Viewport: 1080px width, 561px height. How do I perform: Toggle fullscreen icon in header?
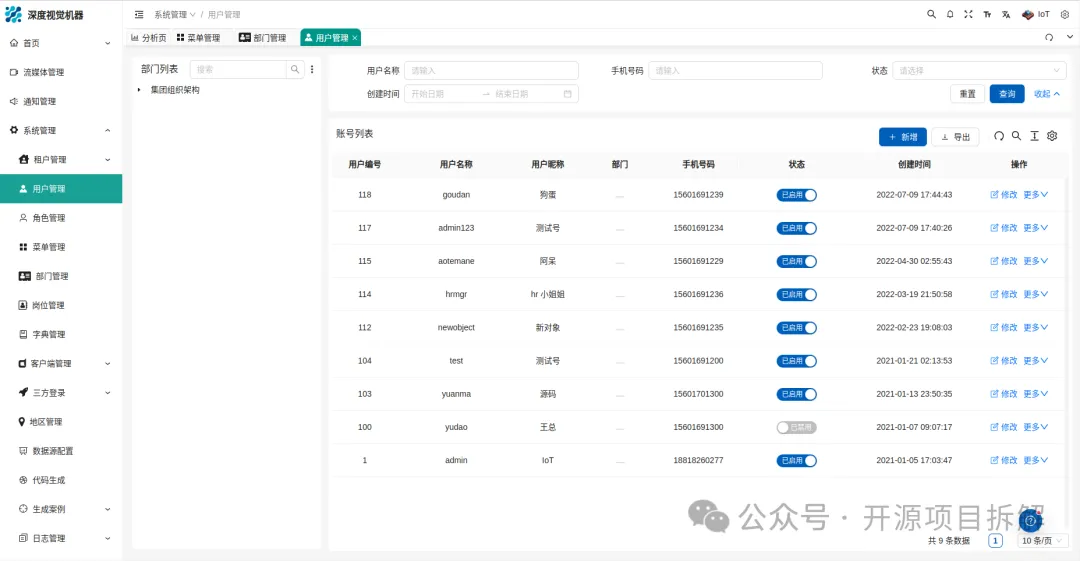[968, 14]
